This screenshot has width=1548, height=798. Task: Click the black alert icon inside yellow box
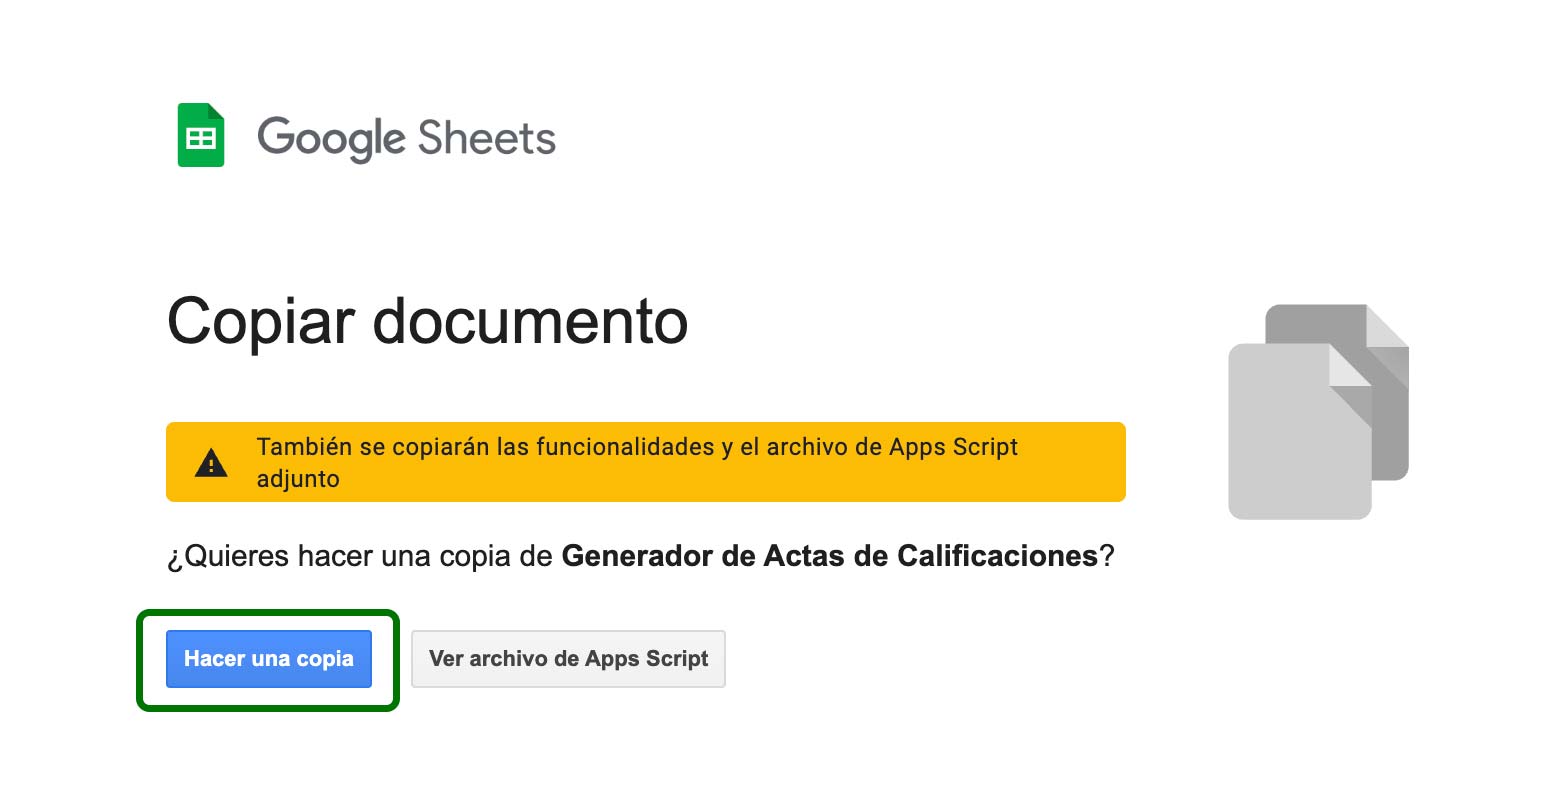(211, 461)
